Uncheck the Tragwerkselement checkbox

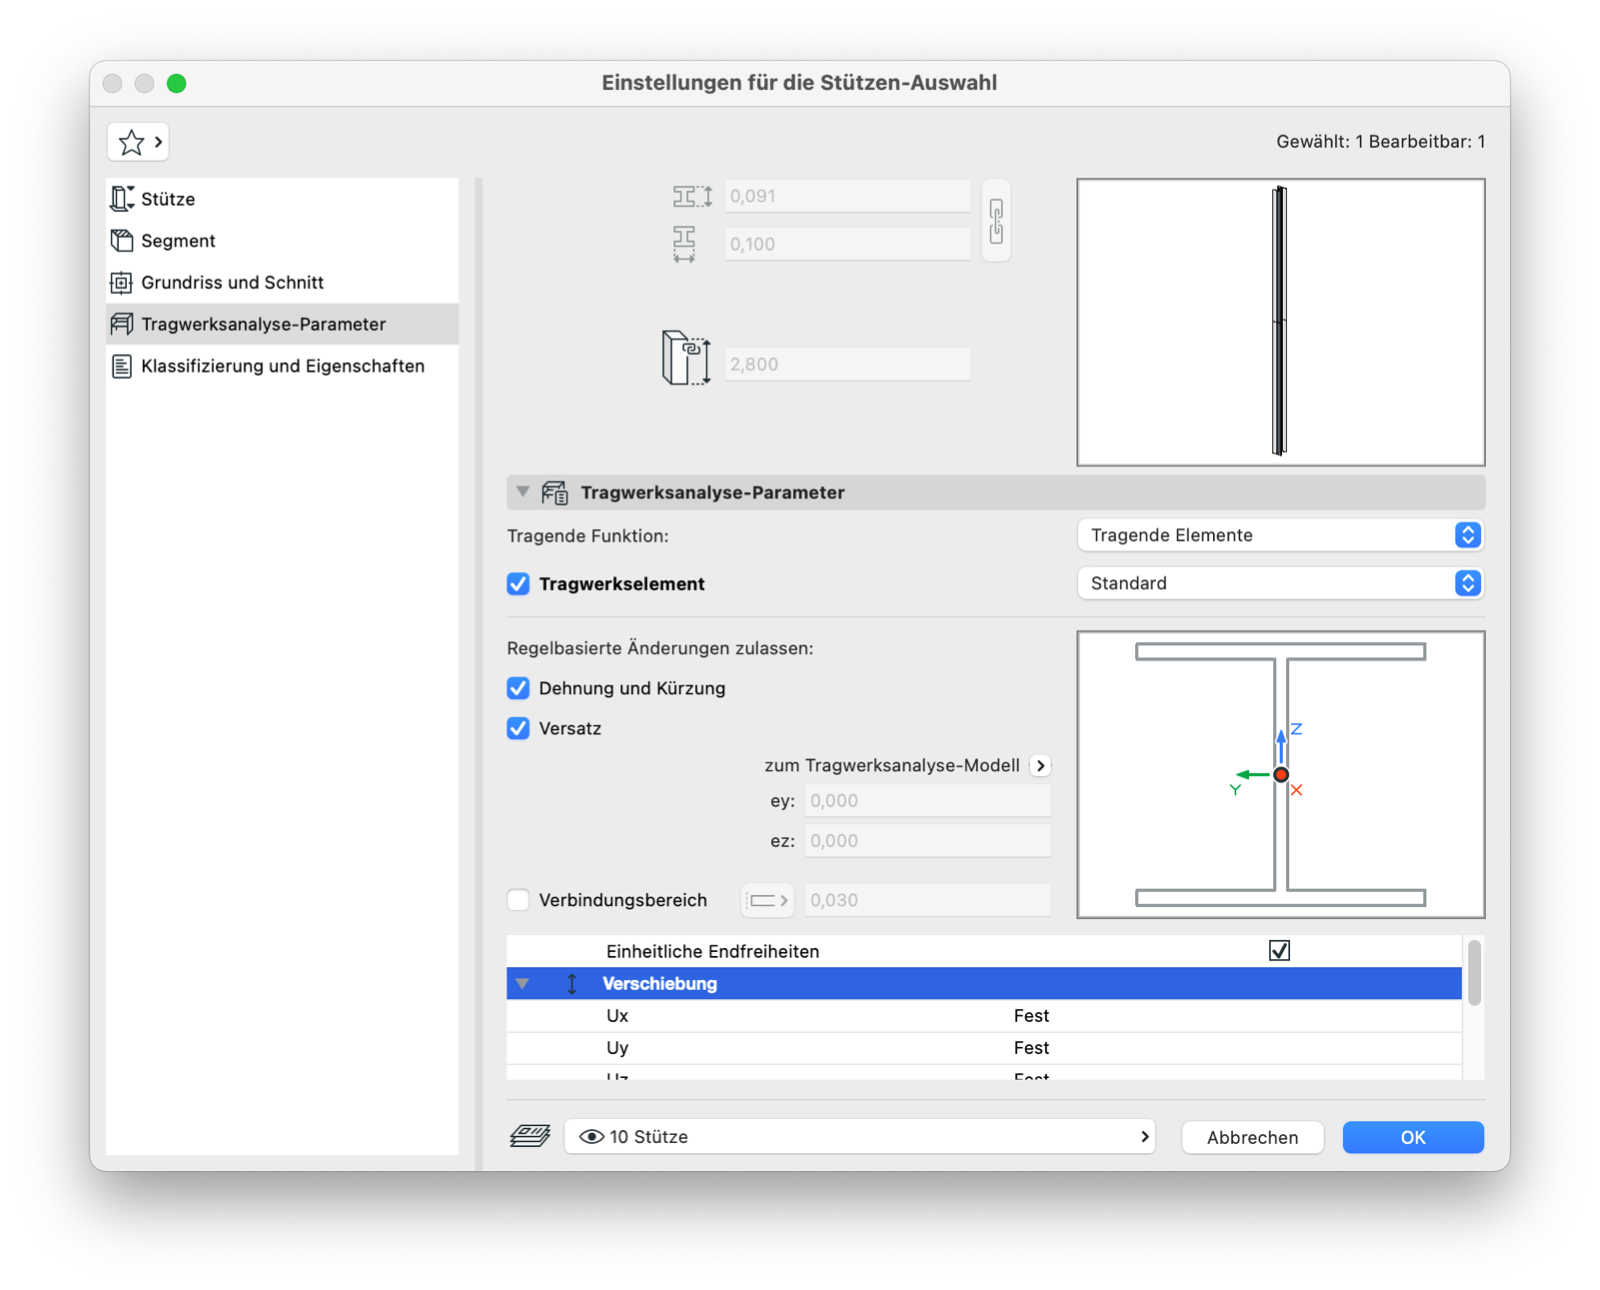click(x=518, y=584)
